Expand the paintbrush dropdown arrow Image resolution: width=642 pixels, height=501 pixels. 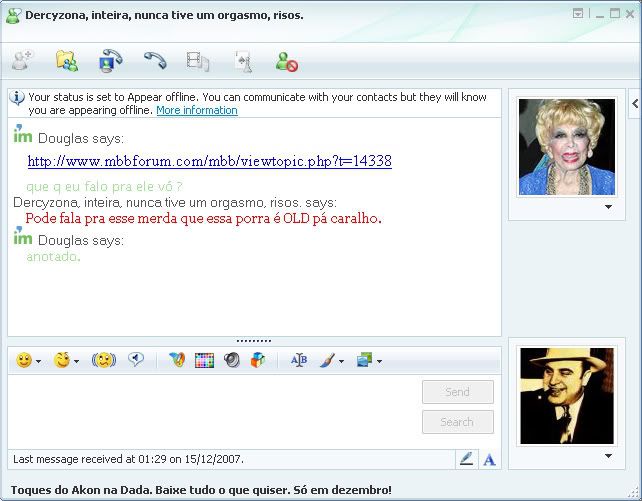(x=341, y=361)
